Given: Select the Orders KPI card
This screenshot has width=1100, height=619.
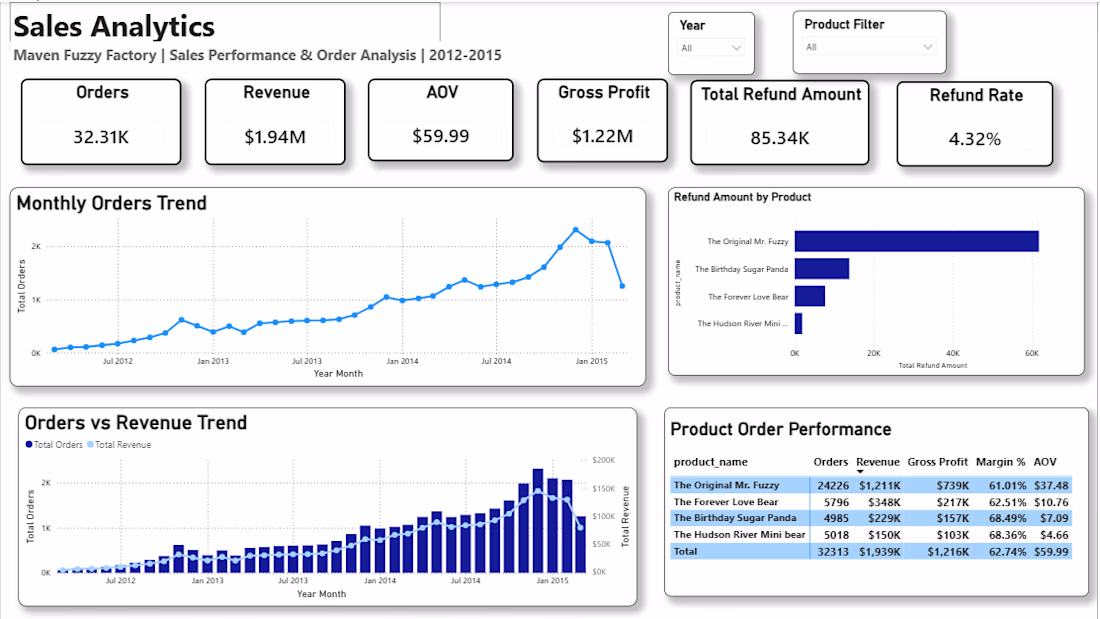Looking at the screenshot, I should pos(101,121).
